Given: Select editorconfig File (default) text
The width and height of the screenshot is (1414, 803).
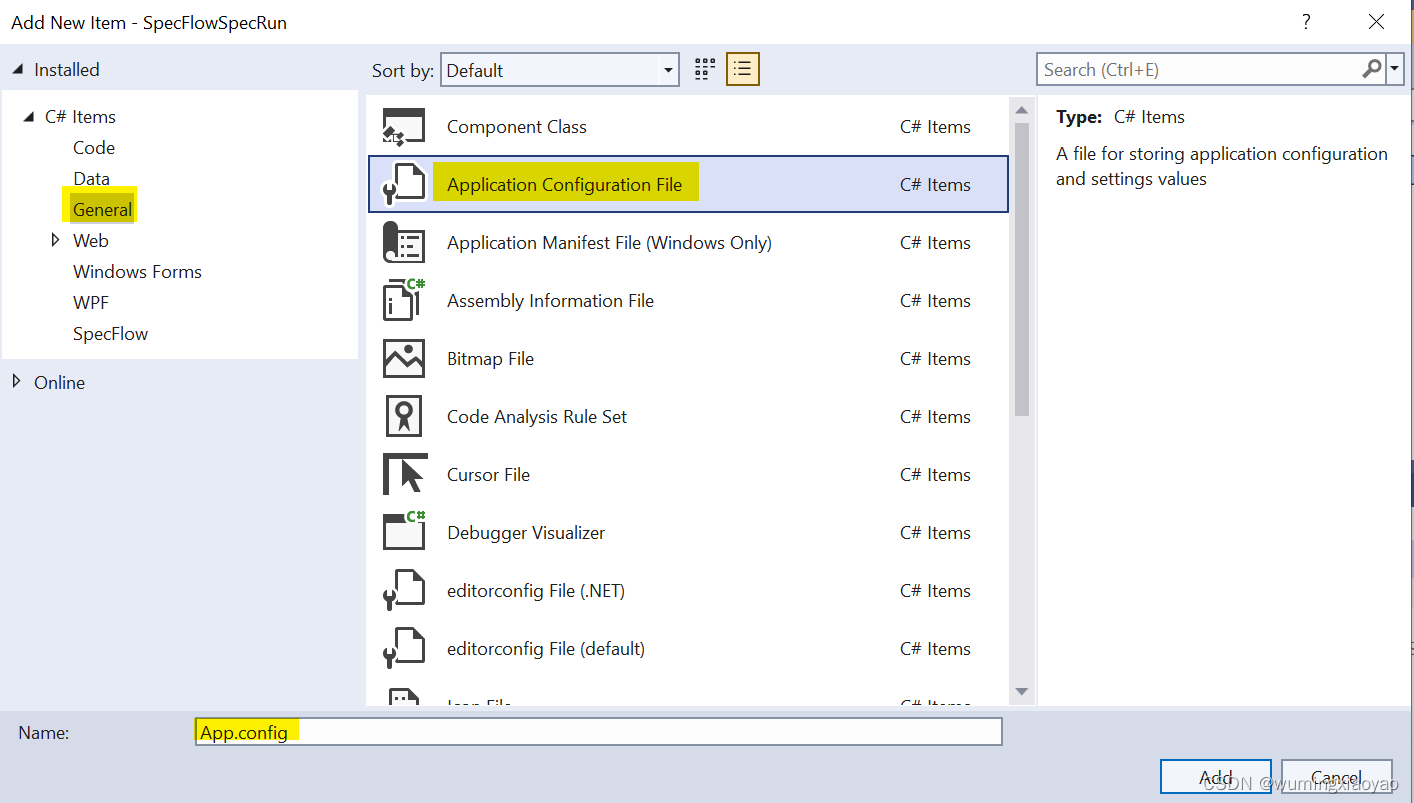Looking at the screenshot, I should point(546,649).
